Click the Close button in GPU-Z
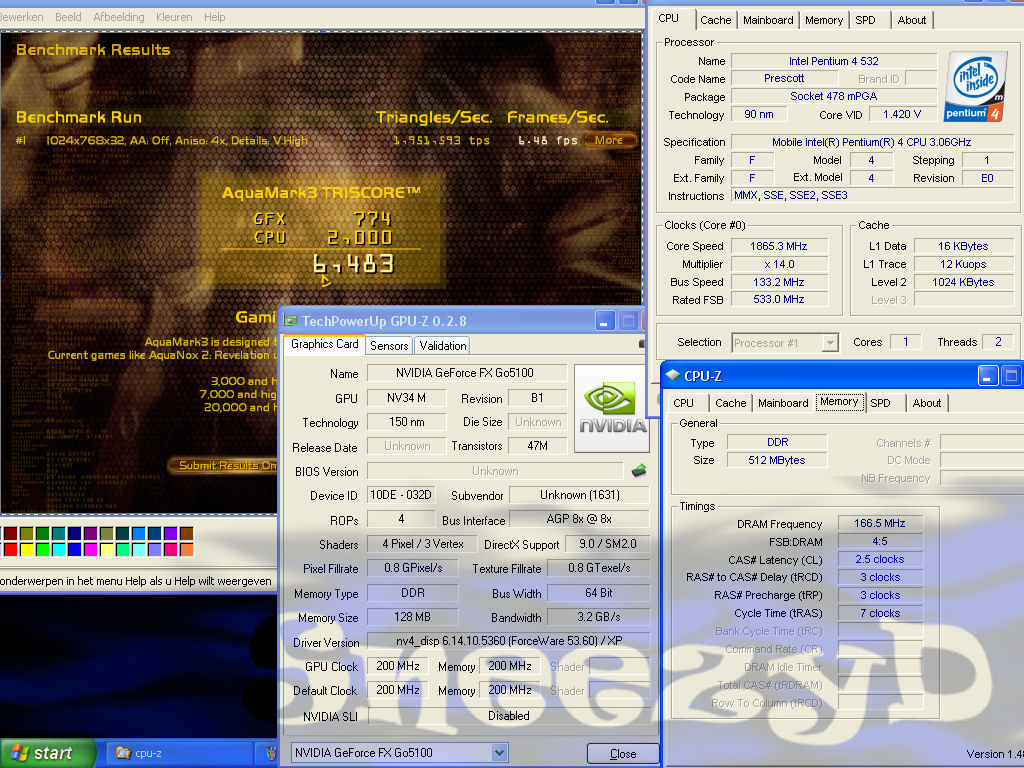1024x768 pixels. [x=622, y=754]
